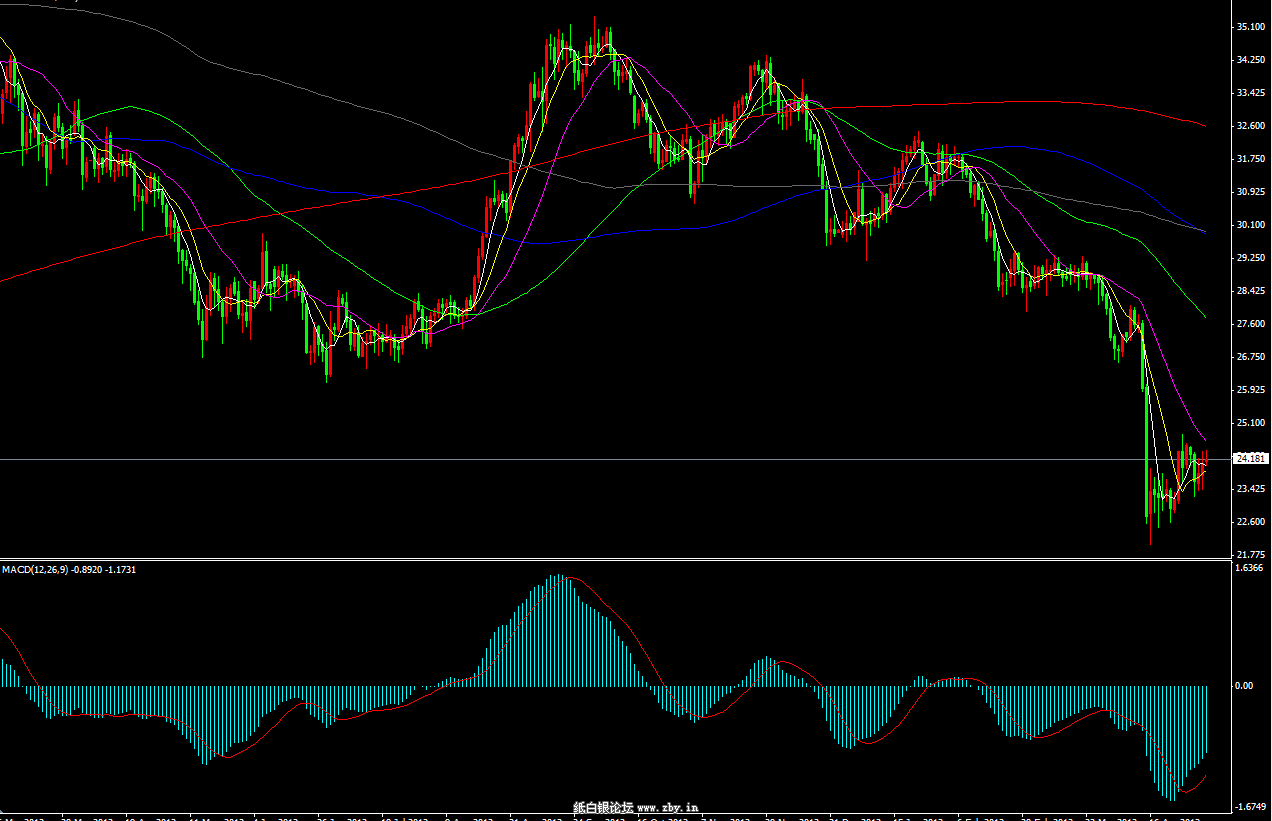This screenshot has width=1272, height=821.
Task: Click the -1.6749 MACD scale minimum
Action: 1248,806
